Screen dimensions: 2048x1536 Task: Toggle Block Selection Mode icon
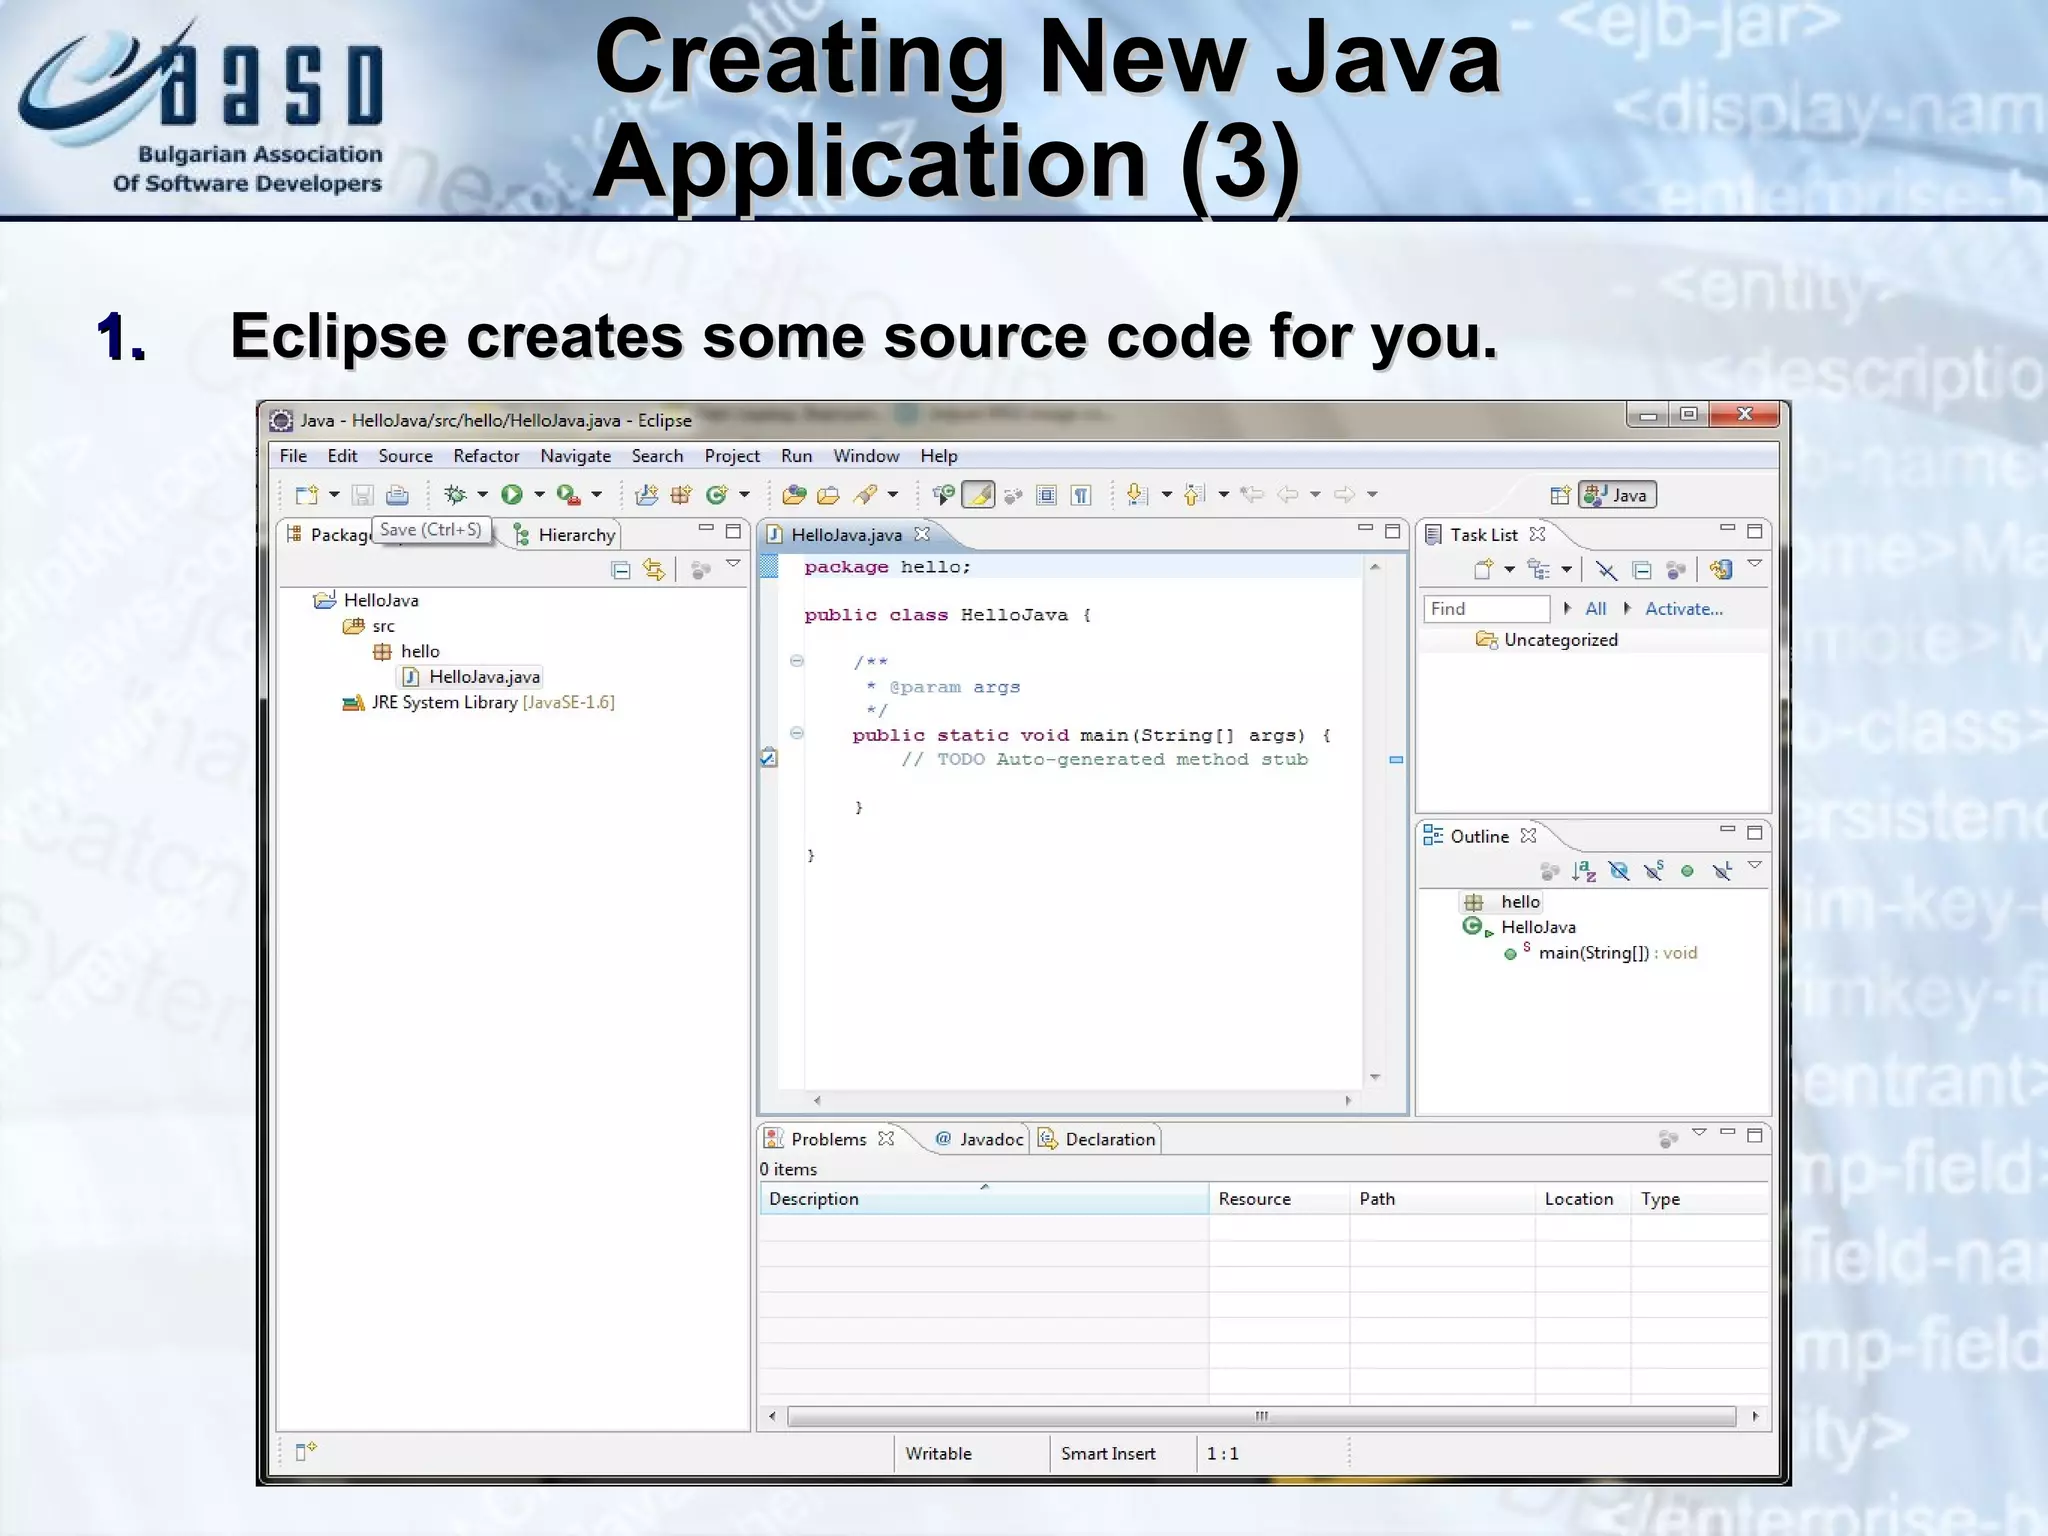(x=1046, y=494)
